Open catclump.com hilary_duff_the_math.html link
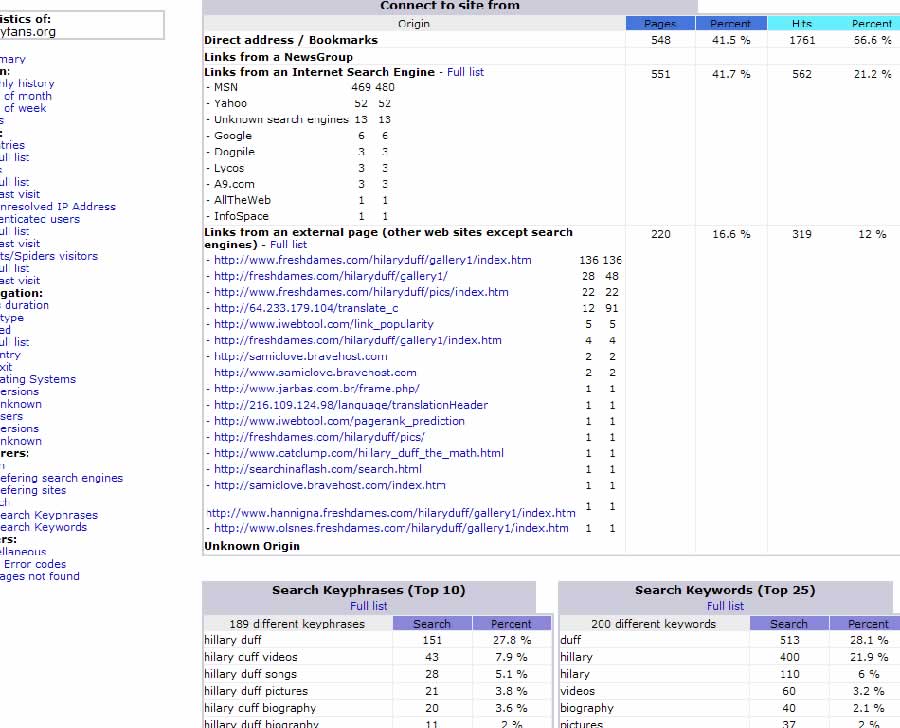The height and width of the screenshot is (728, 900). click(x=359, y=453)
